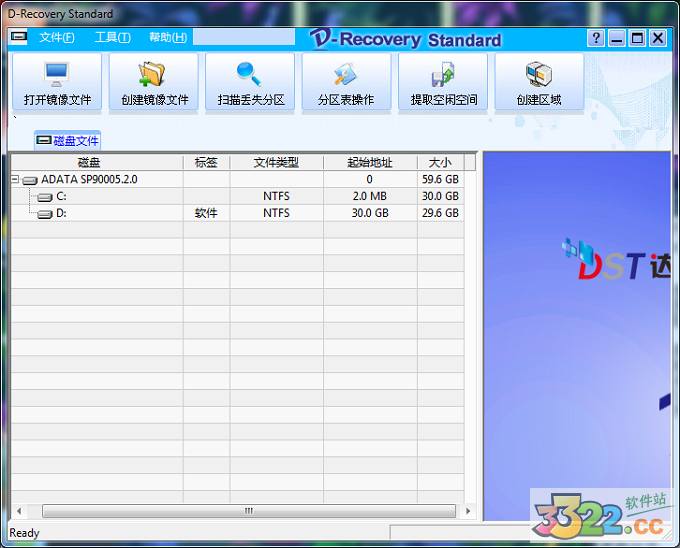The height and width of the screenshot is (548, 680).
Task: Switch to the 磁盘文件 tab
Action: tap(68, 140)
